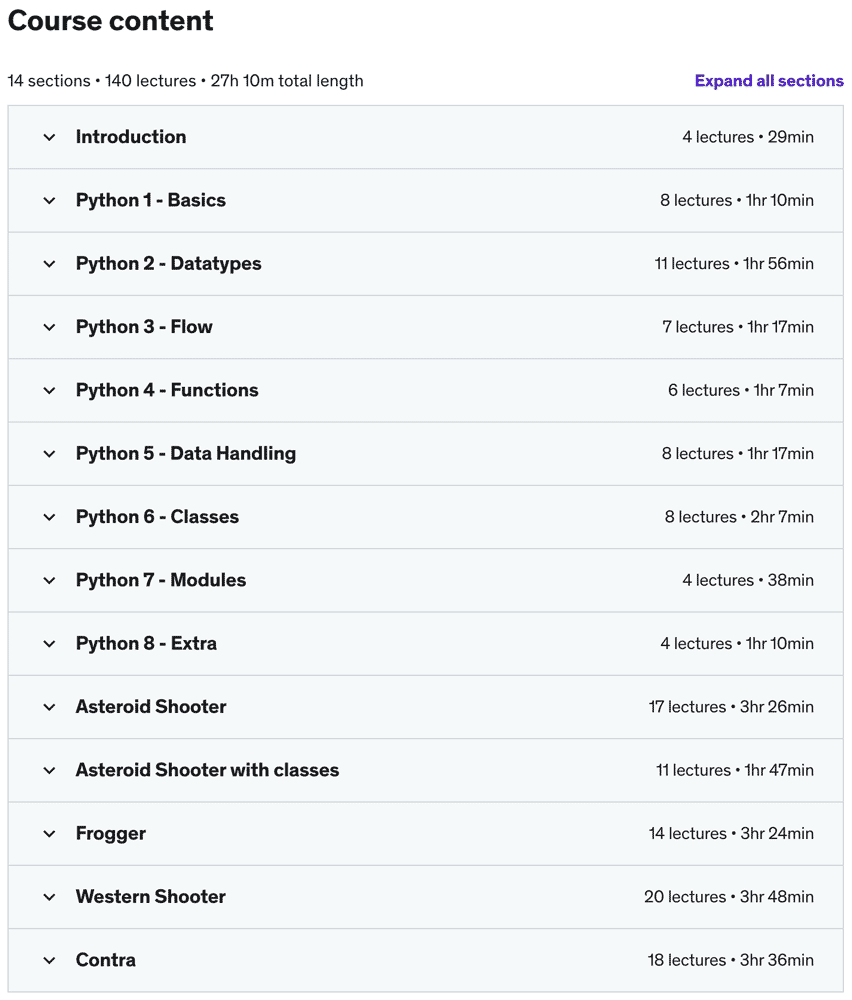Viewport: 852px width, 1000px height.
Task: Click Python 6 - Classes heading
Action: [x=157, y=517]
